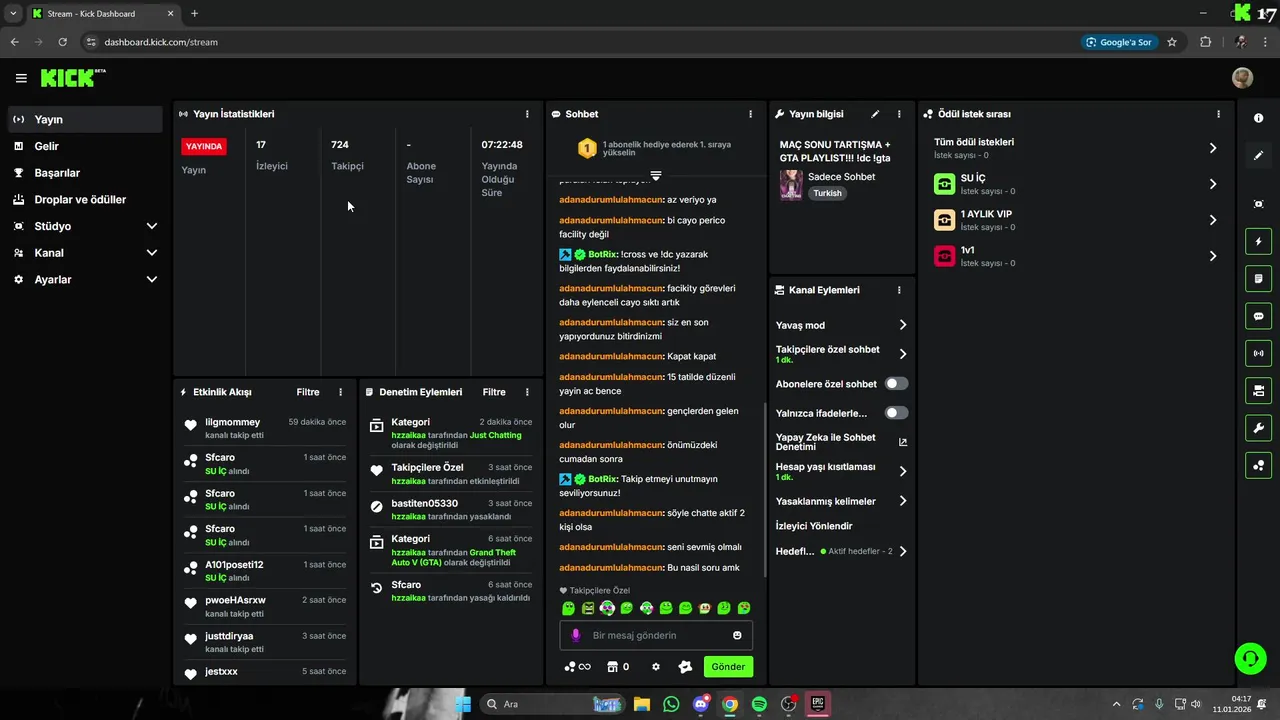Viewport: 1280px width, 720px height.
Task: Edit stream info with pencil icon
Action: (x=875, y=114)
